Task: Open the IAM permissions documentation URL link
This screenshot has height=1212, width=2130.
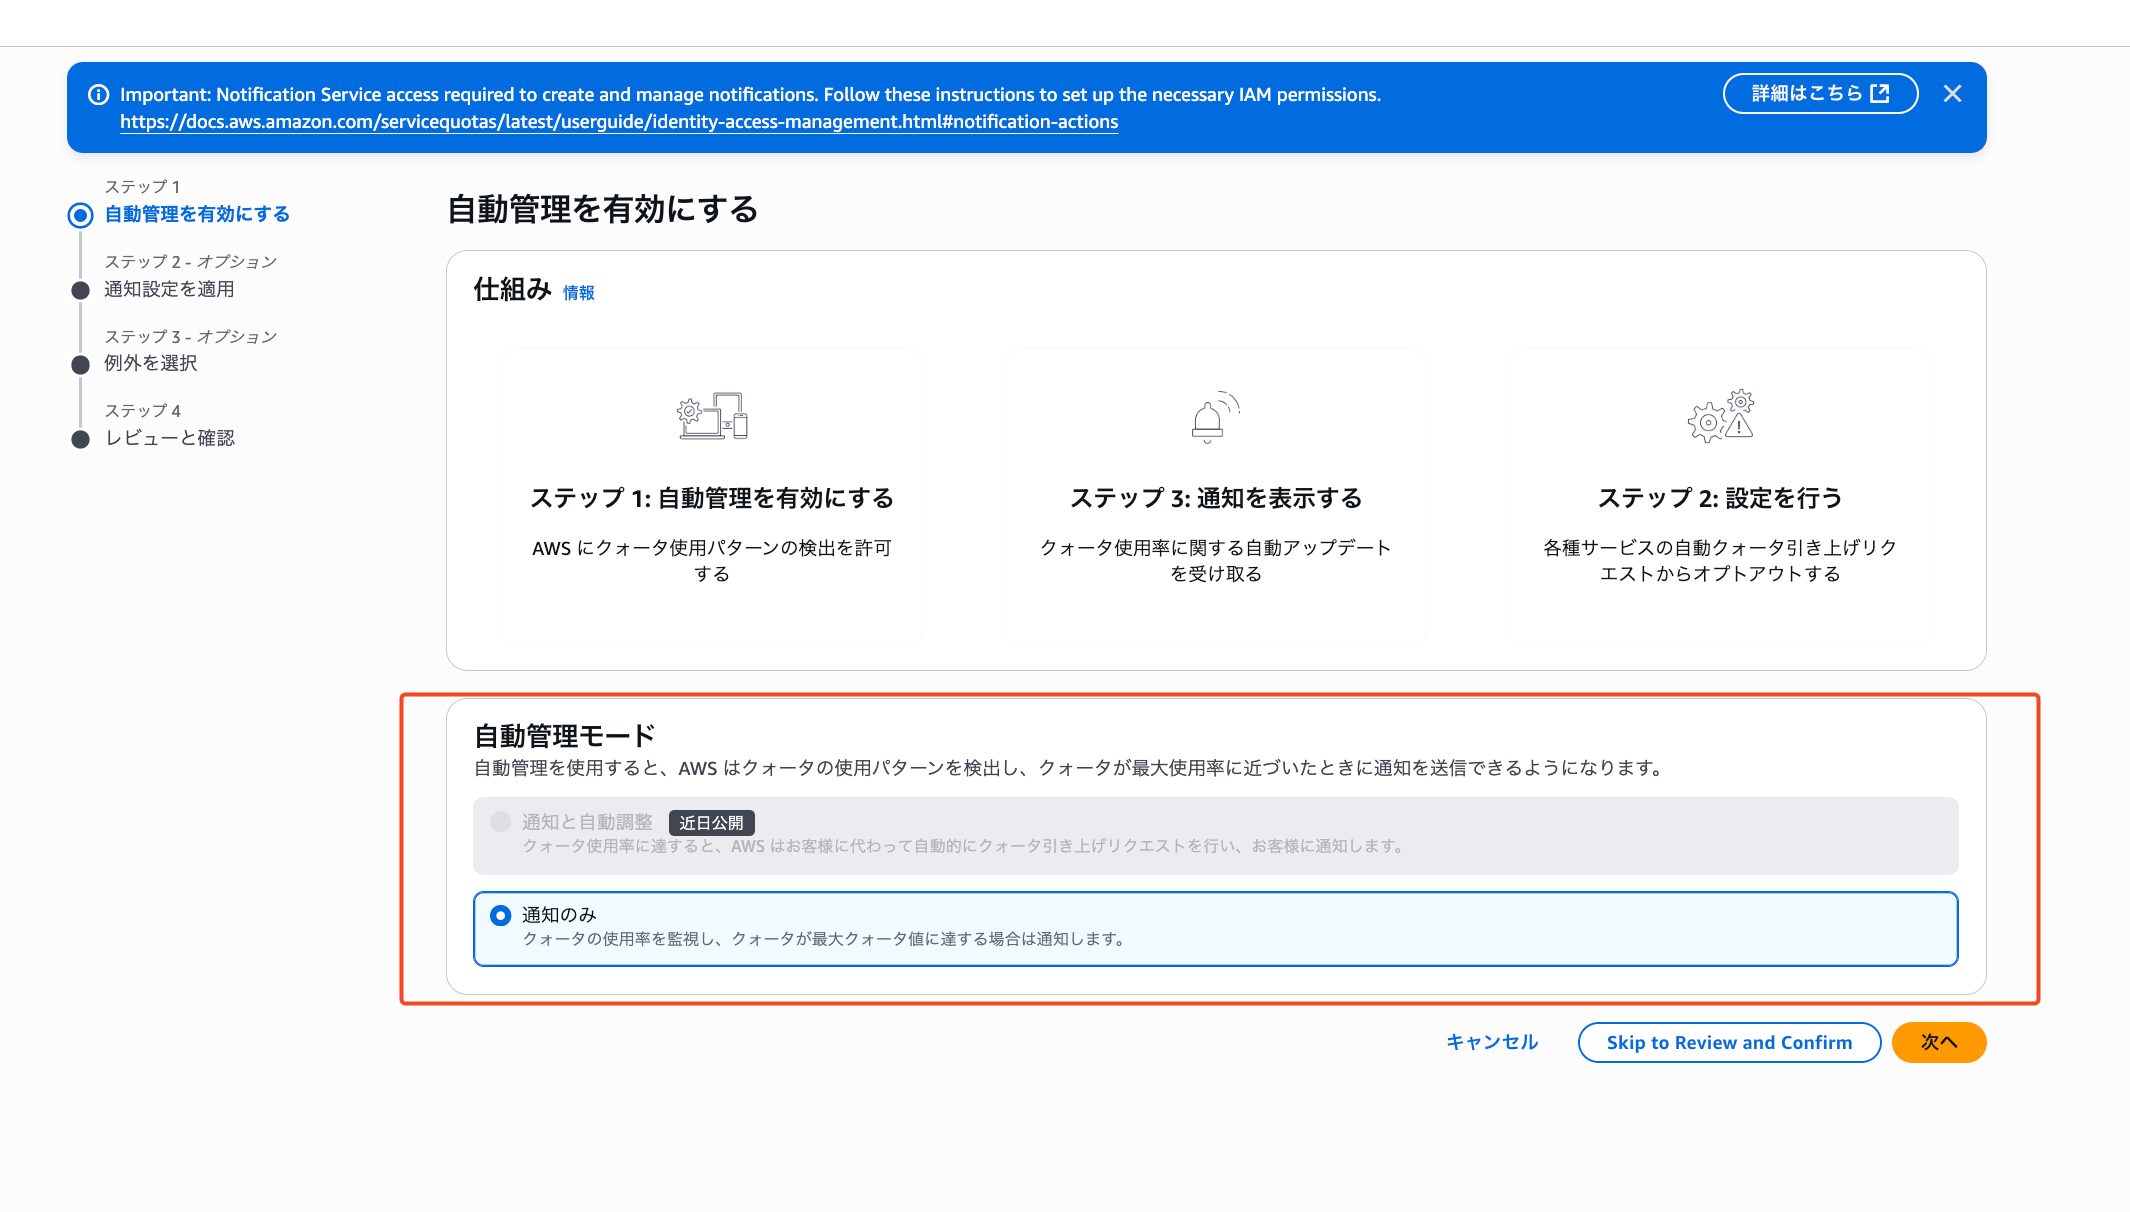Action: pos(618,122)
